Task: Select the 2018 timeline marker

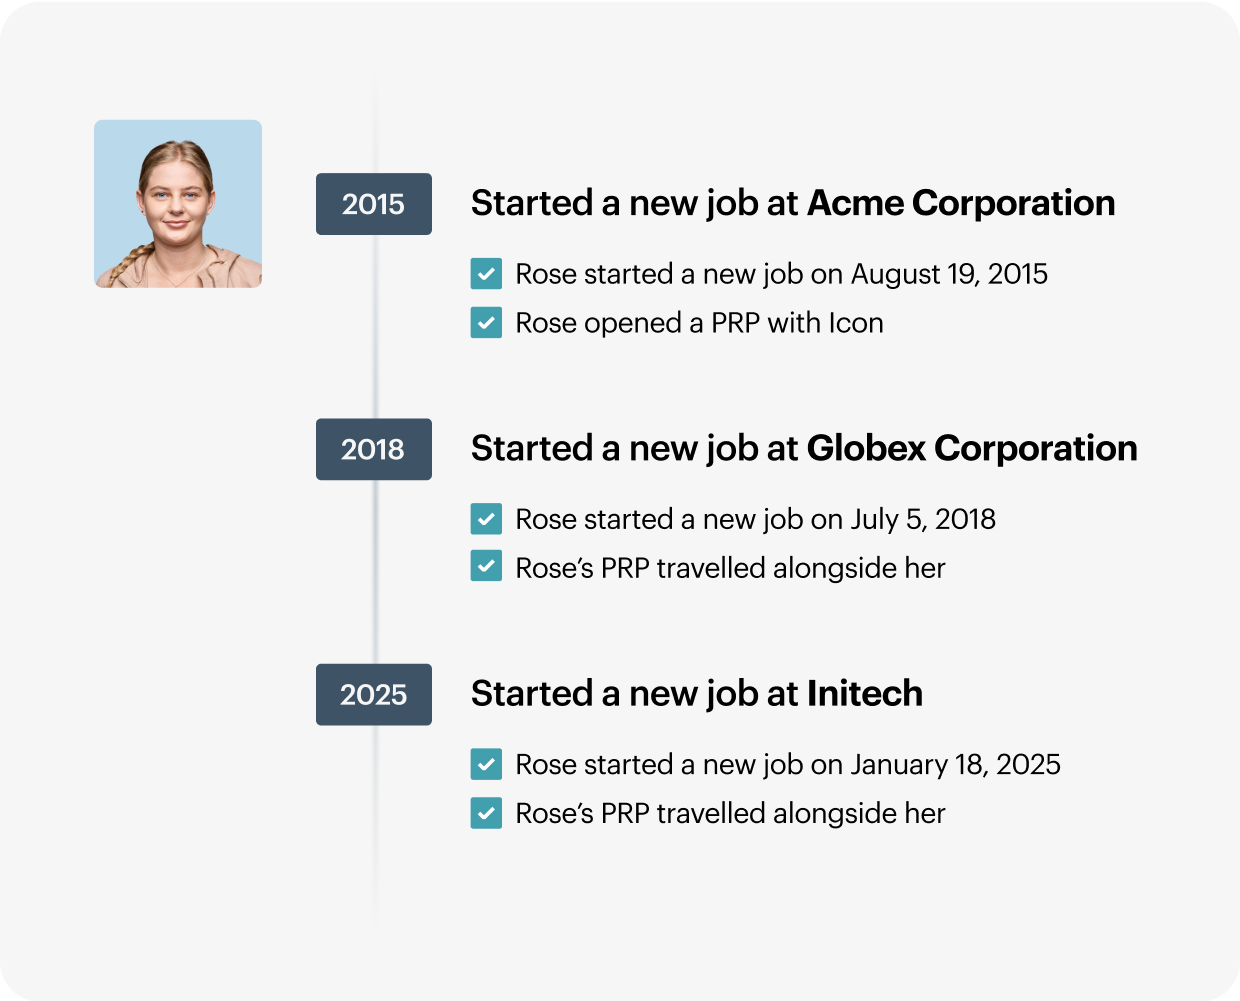Action: (374, 449)
